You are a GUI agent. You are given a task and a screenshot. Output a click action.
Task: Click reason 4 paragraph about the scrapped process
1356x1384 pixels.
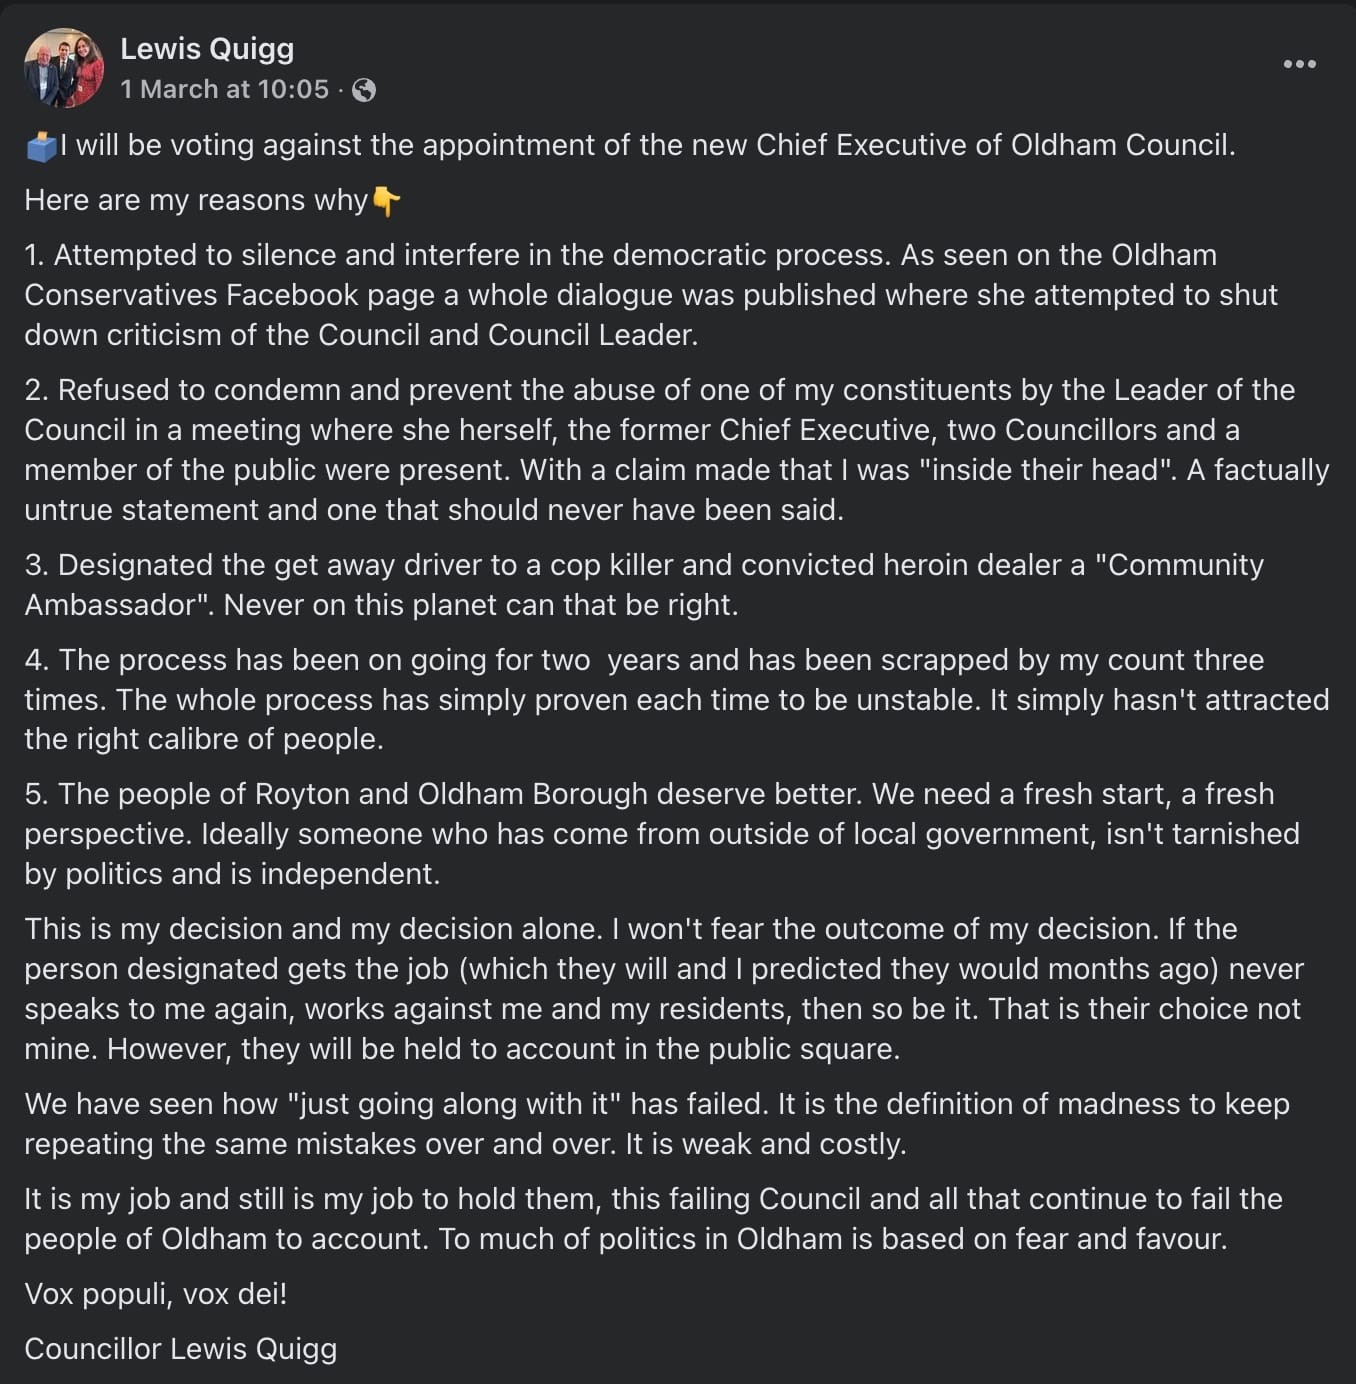coord(677,700)
